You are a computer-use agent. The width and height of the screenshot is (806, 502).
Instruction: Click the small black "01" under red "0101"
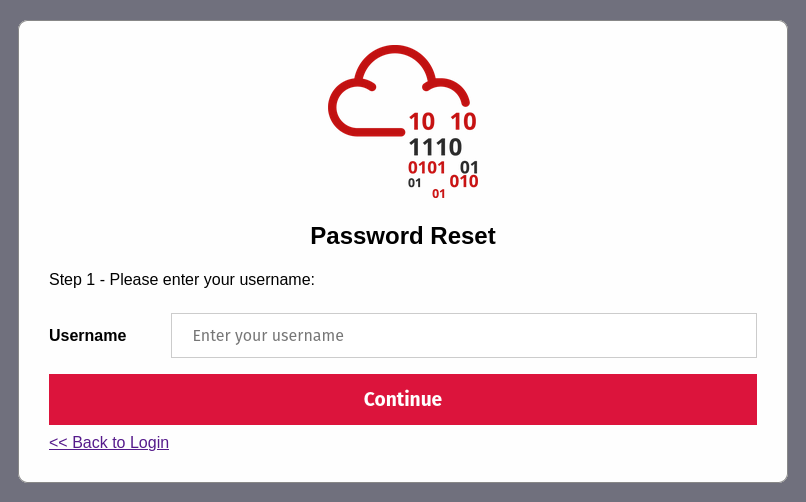pos(415,183)
